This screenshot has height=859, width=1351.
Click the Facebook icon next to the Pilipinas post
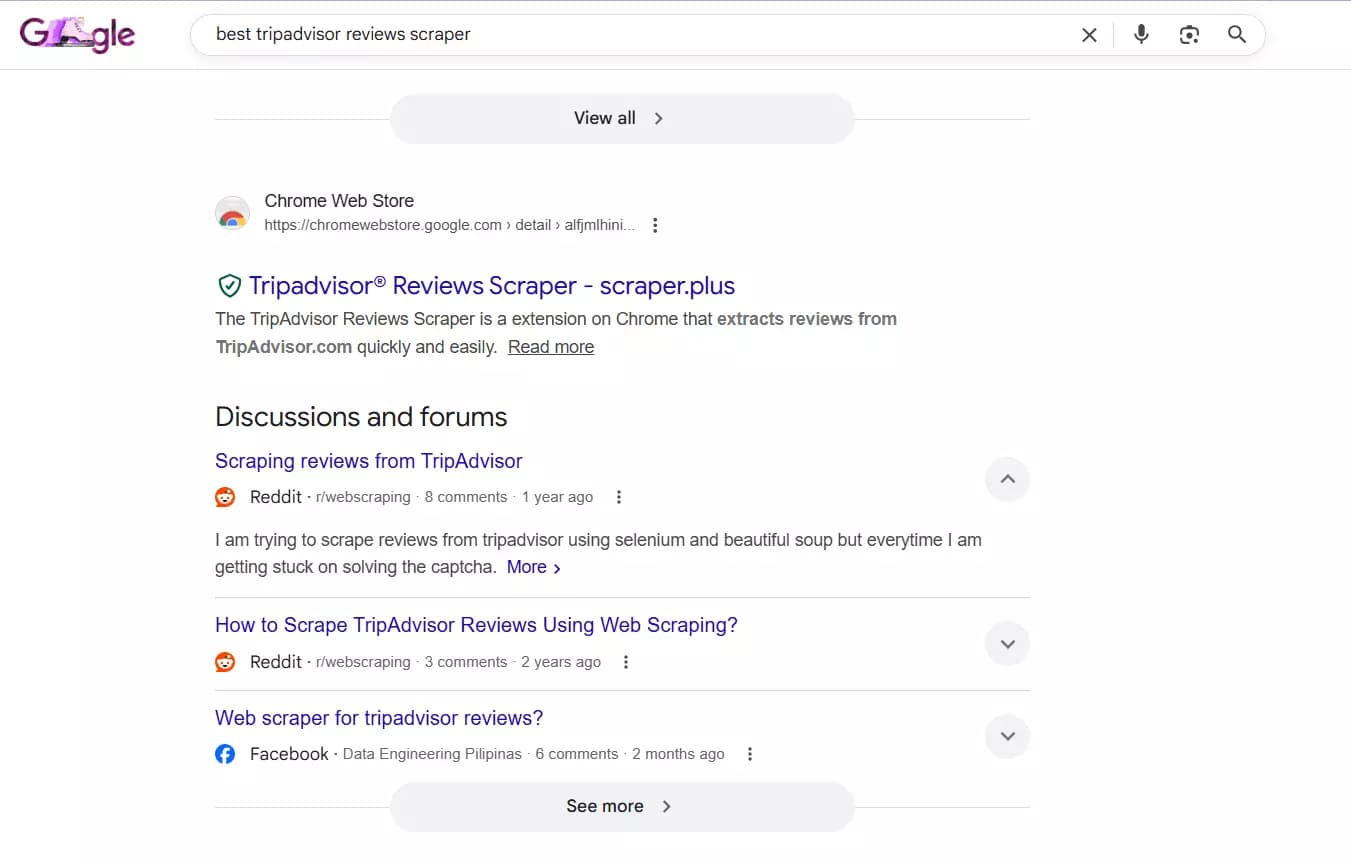coord(225,754)
